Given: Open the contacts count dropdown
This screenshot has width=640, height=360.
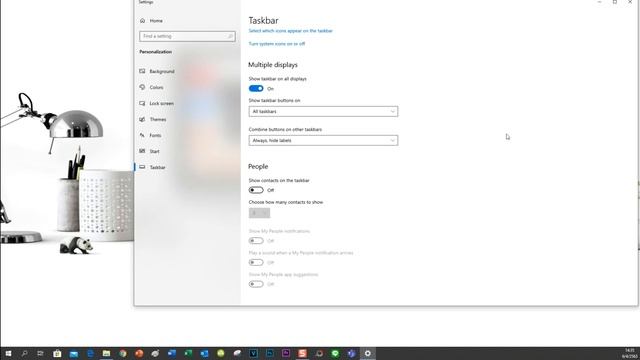Looking at the screenshot, I should coord(259,213).
